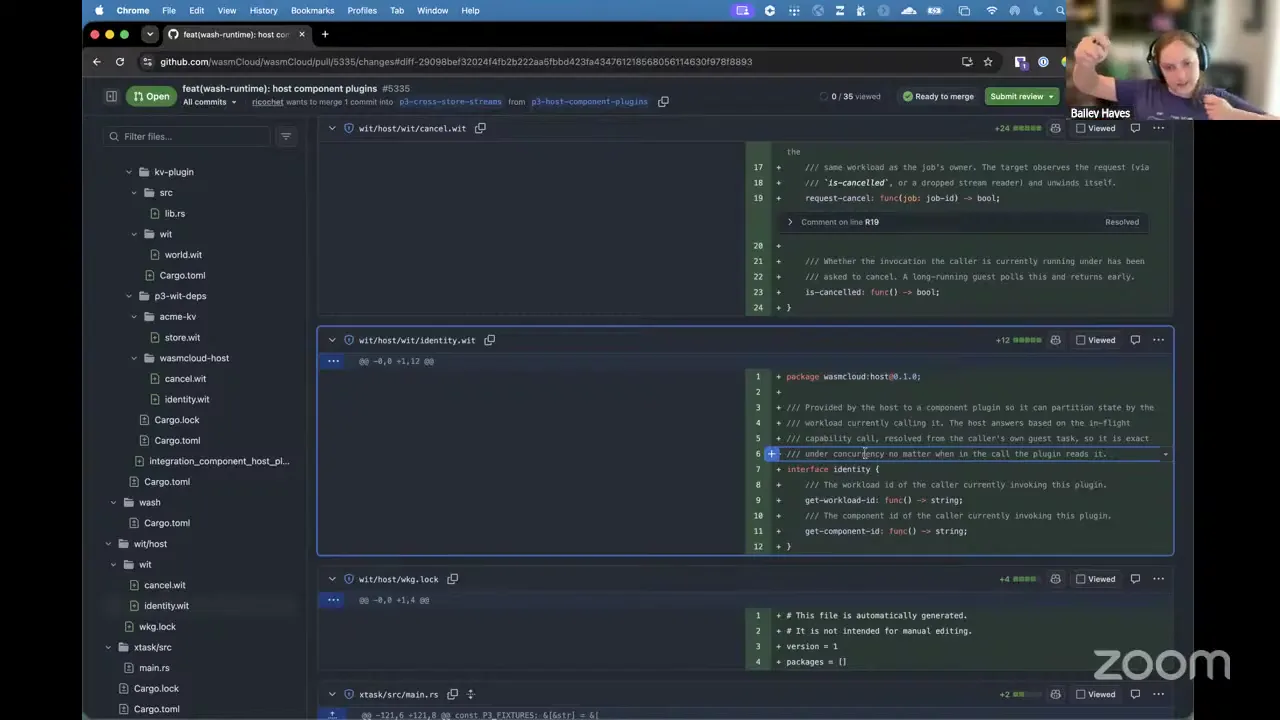Open identity.wit under wasmcloud-host in tree
This screenshot has height=720, width=1280.
point(187,399)
